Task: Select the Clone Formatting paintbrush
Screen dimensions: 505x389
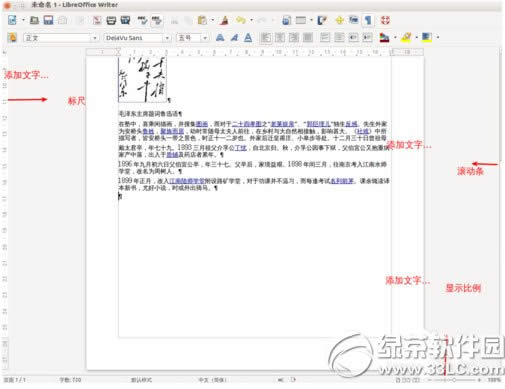Action: (x=225, y=20)
